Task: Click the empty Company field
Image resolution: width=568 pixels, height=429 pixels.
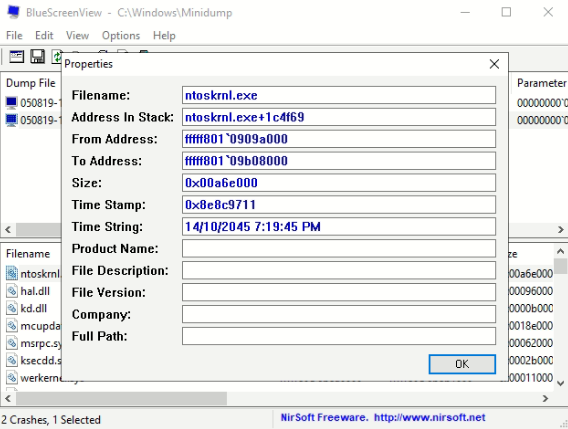Action: 339,314
